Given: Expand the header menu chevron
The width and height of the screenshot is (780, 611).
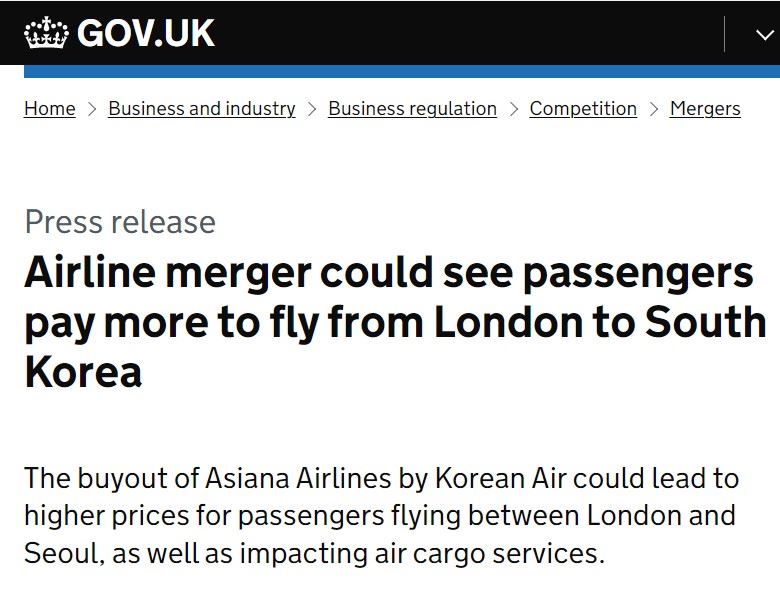Looking at the screenshot, I should tap(765, 34).
